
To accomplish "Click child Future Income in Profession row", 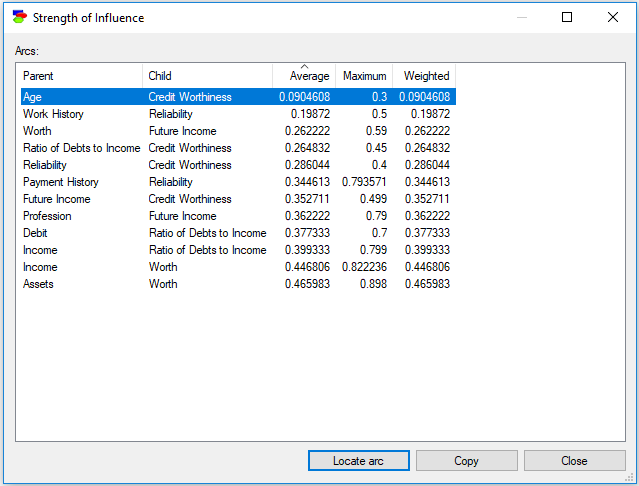I will [x=183, y=216].
